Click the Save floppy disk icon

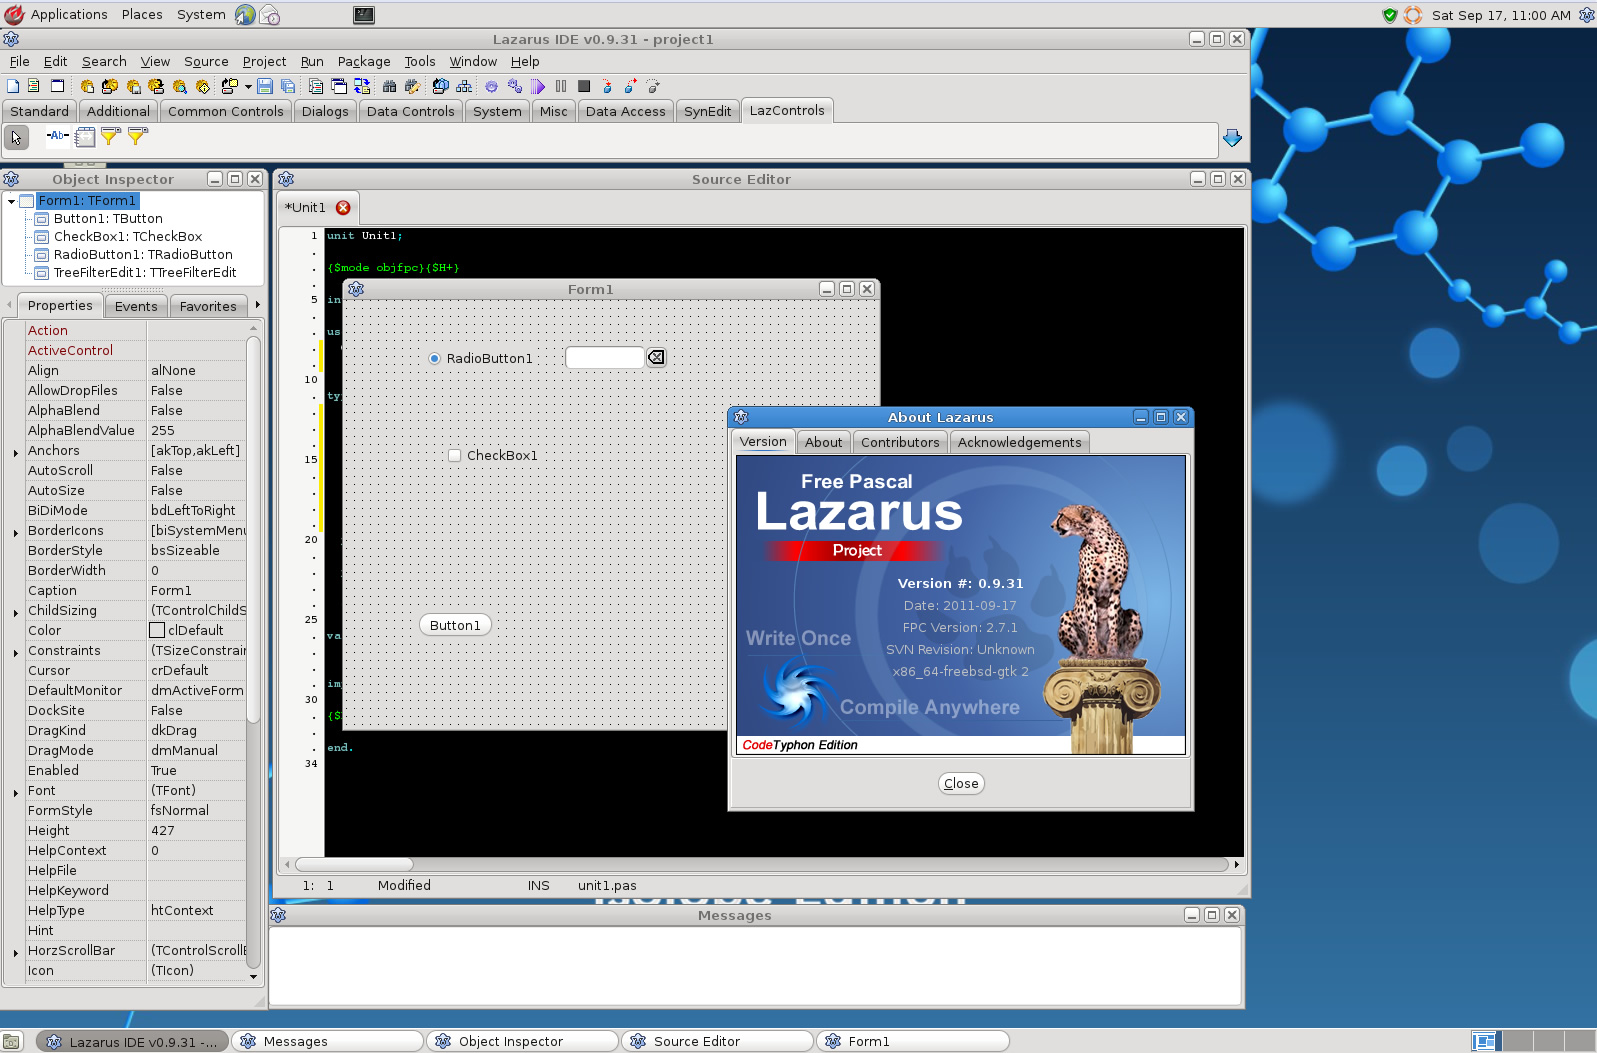click(x=264, y=86)
